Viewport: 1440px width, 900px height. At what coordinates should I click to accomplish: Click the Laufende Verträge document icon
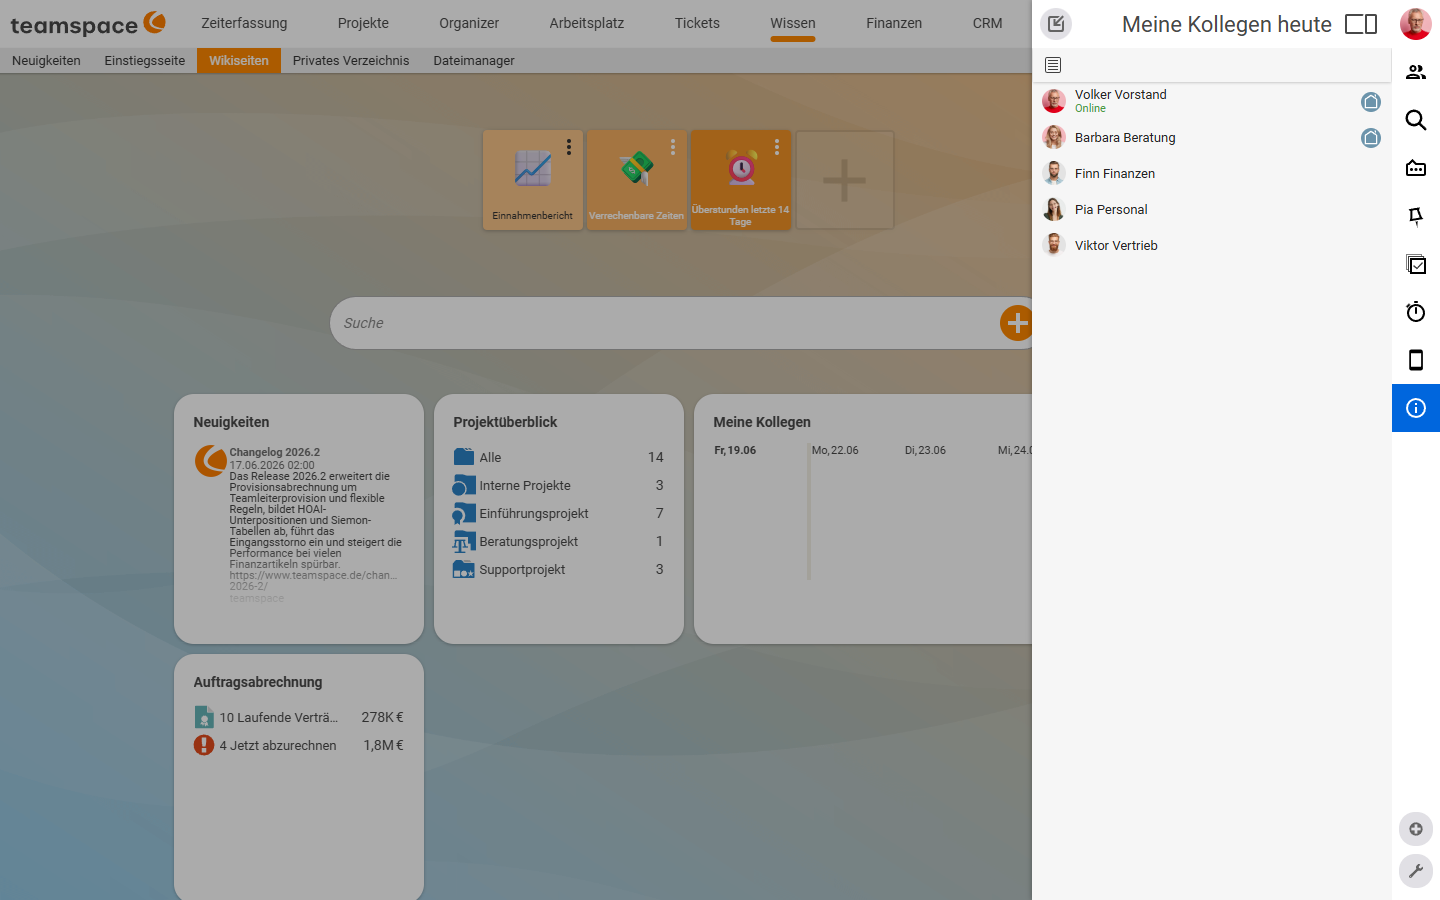[x=204, y=717]
